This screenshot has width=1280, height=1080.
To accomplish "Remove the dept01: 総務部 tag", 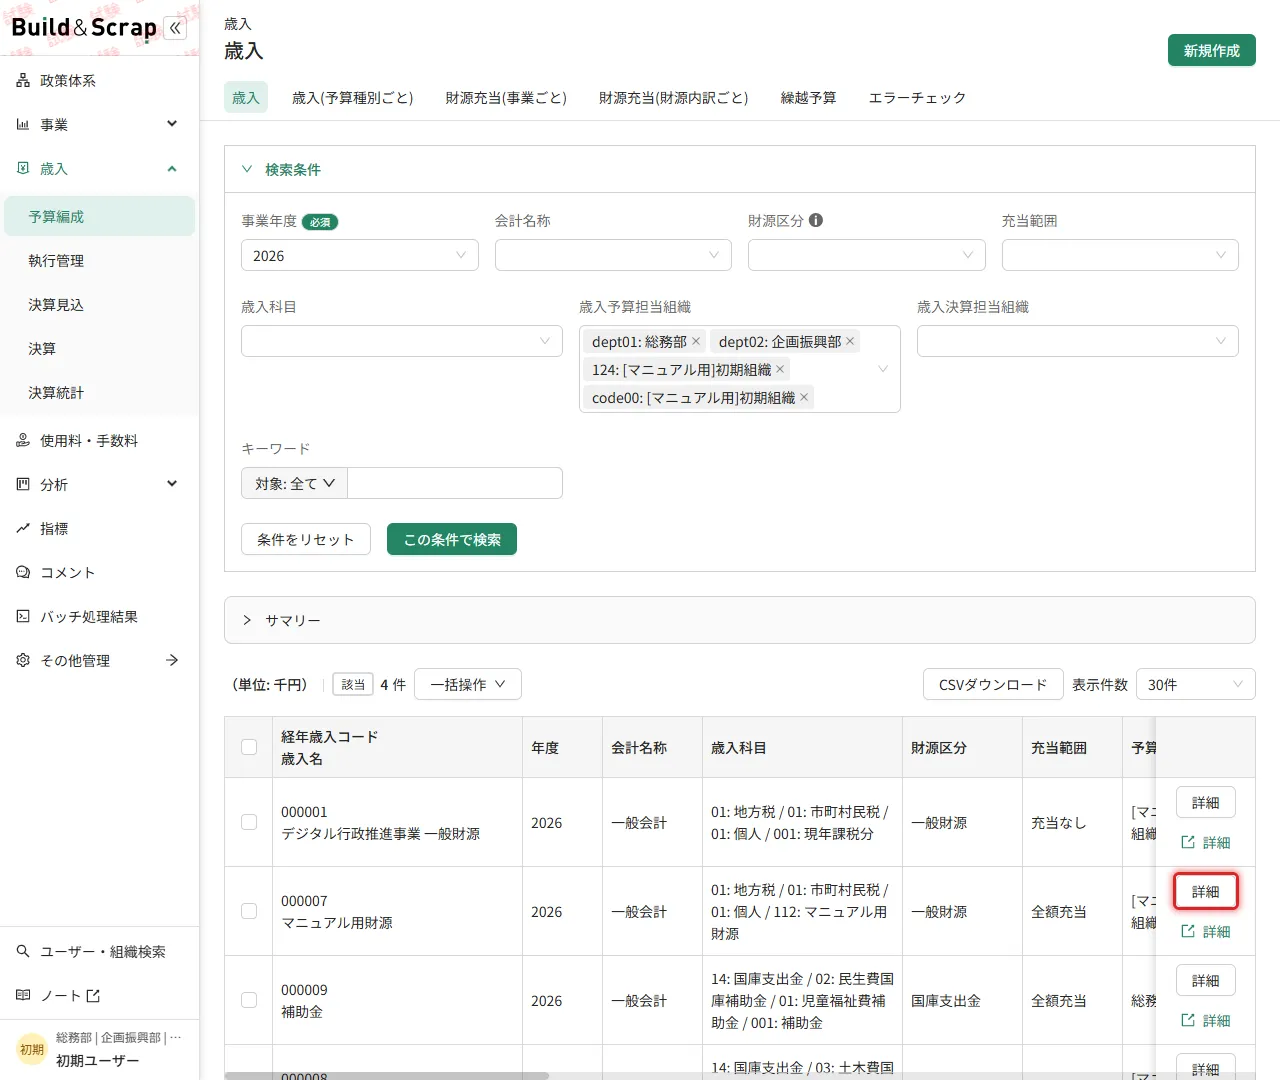I will click(x=696, y=342).
